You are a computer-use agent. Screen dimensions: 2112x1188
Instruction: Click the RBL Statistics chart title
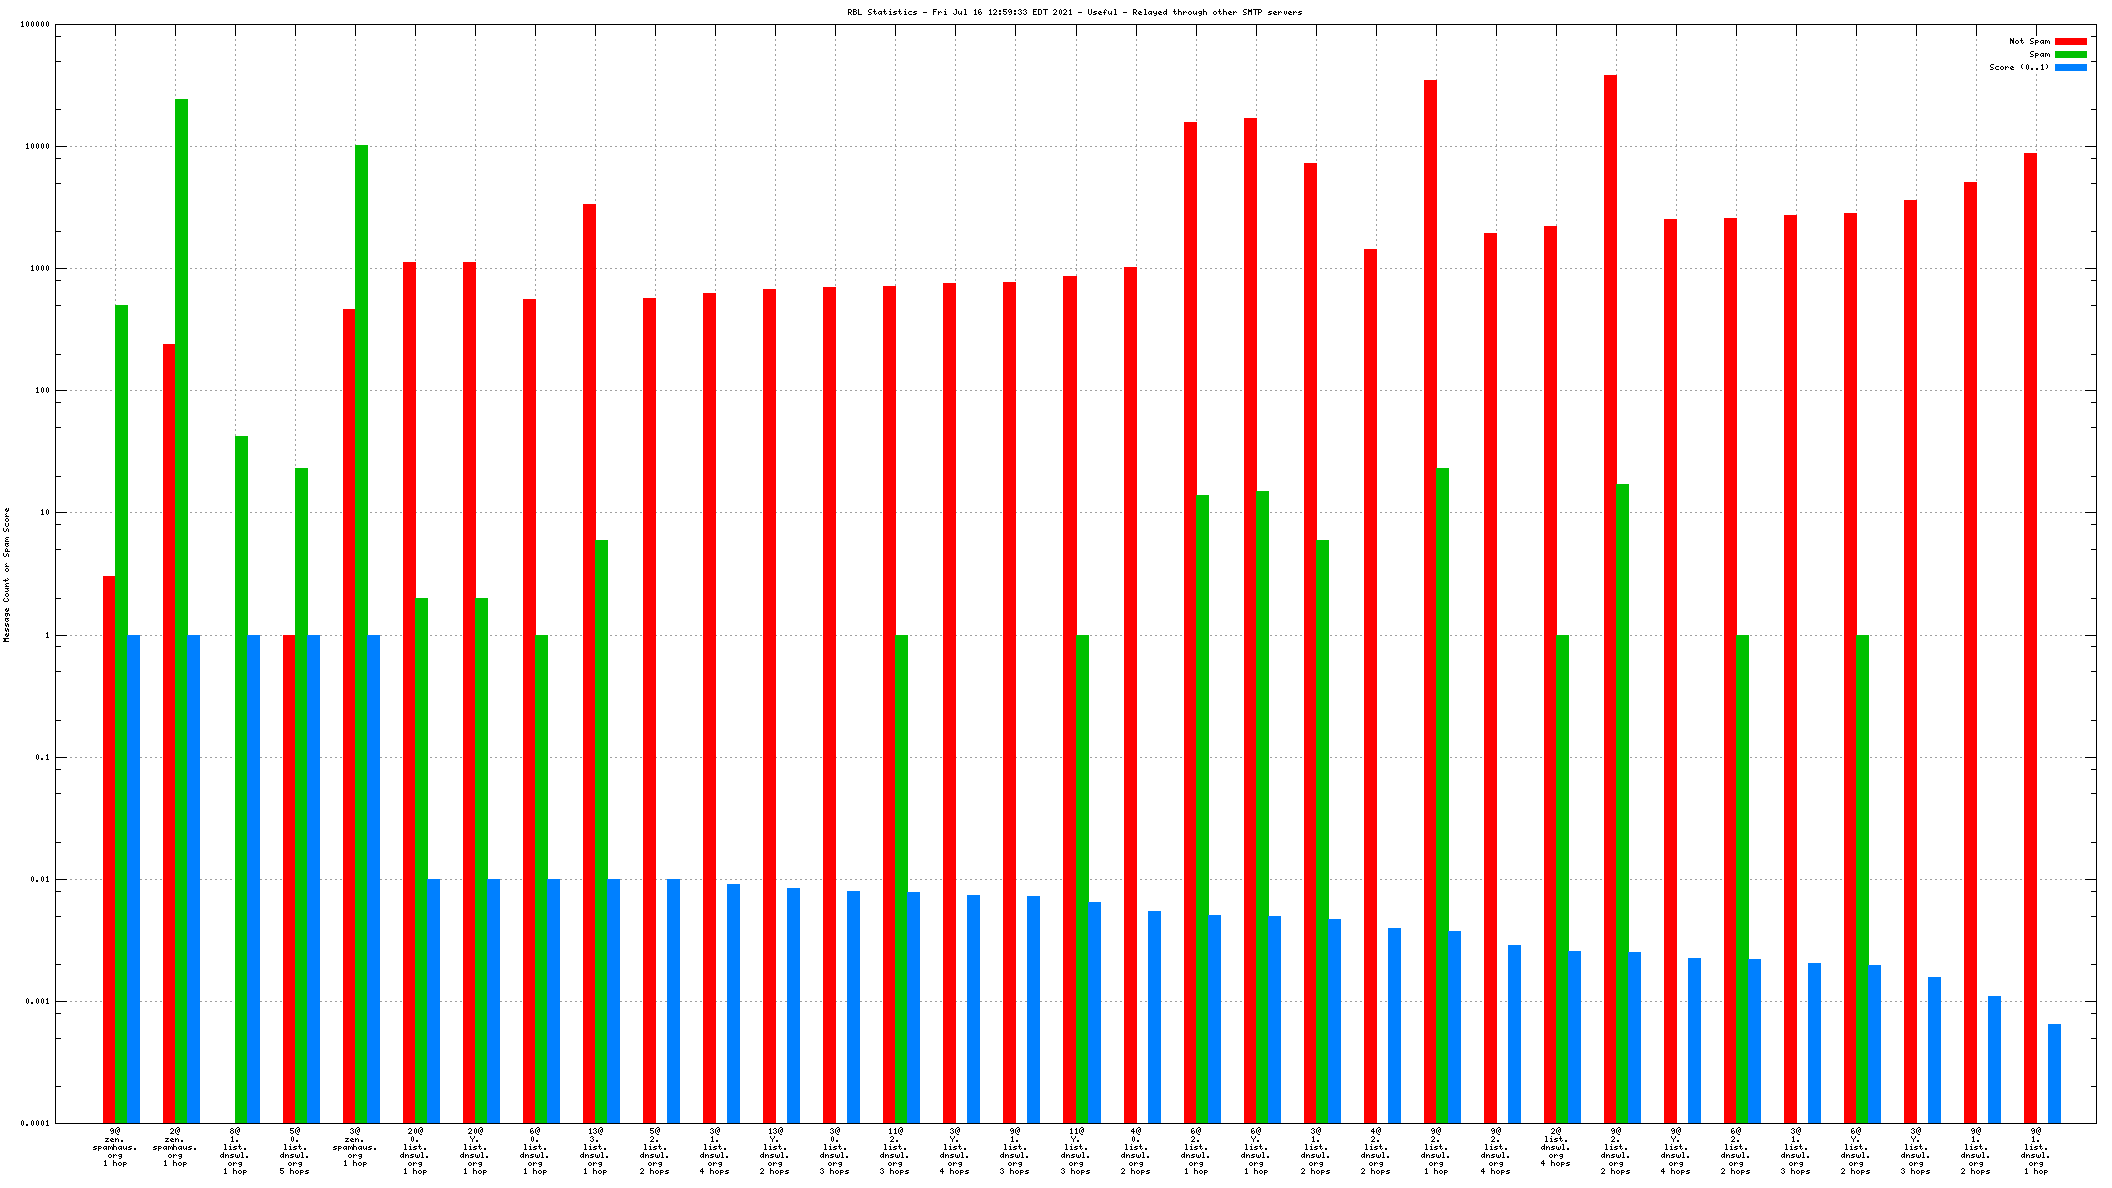click(x=1074, y=13)
